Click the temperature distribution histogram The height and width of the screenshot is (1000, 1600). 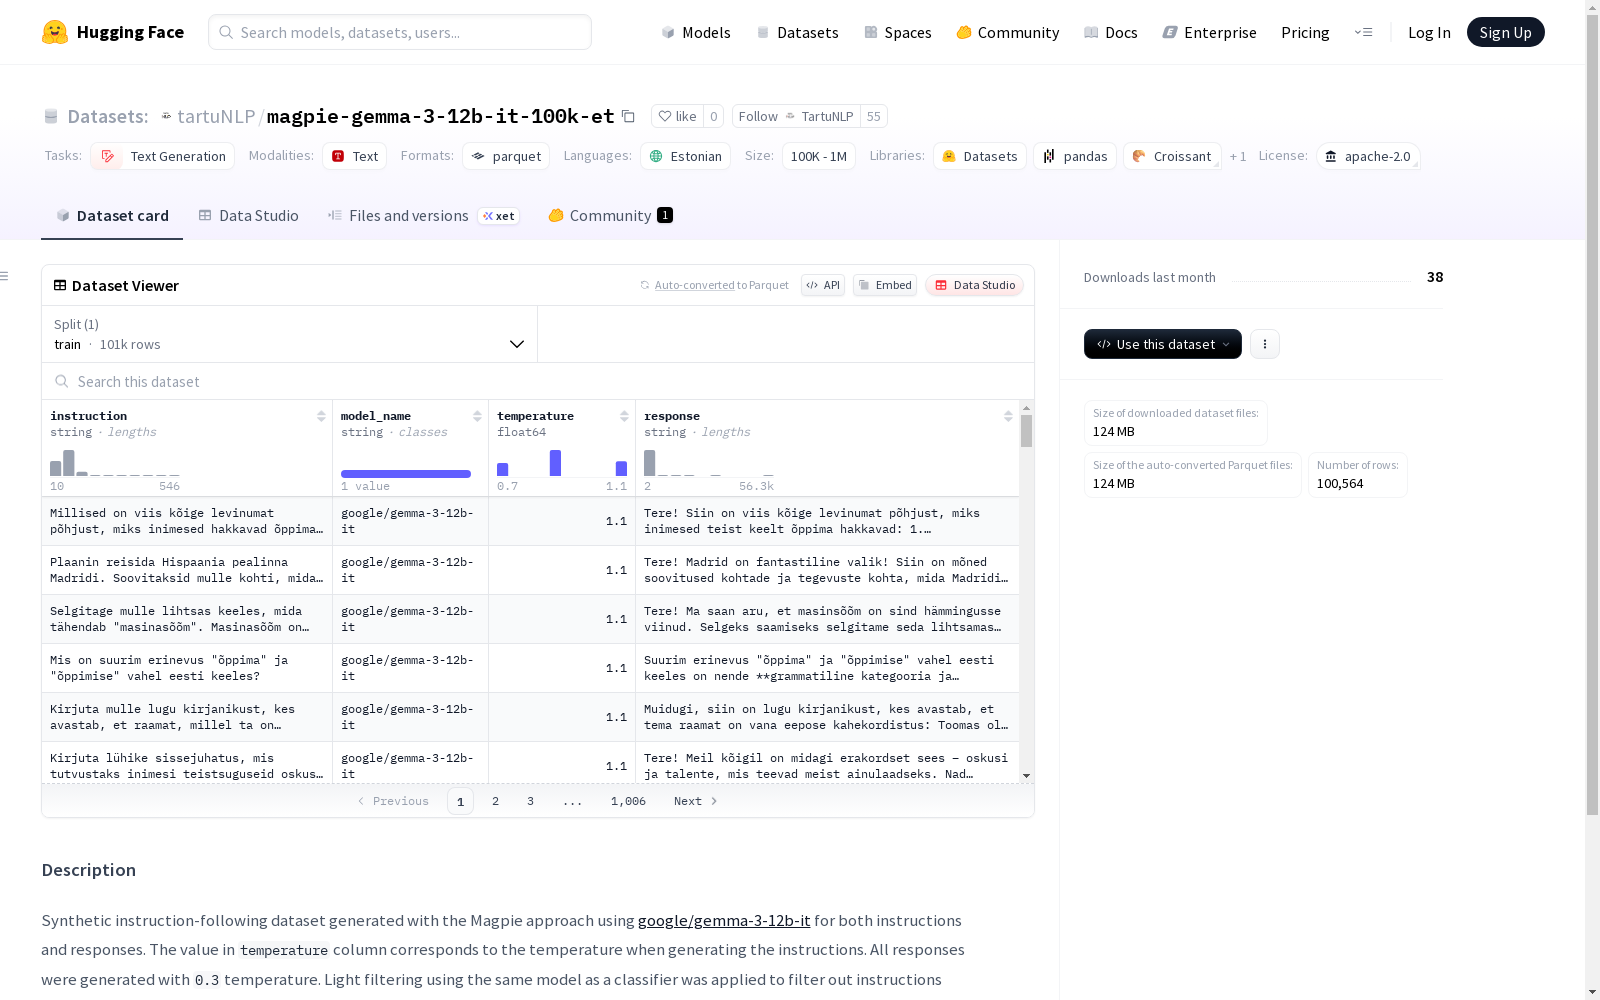[562, 462]
